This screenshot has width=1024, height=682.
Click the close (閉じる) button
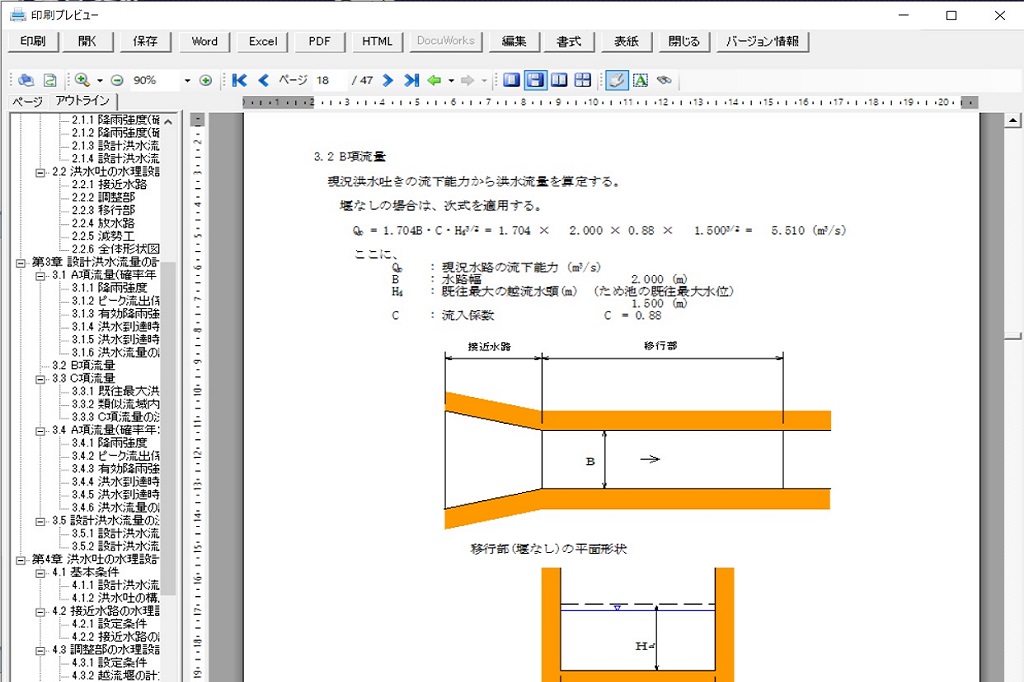coord(684,41)
